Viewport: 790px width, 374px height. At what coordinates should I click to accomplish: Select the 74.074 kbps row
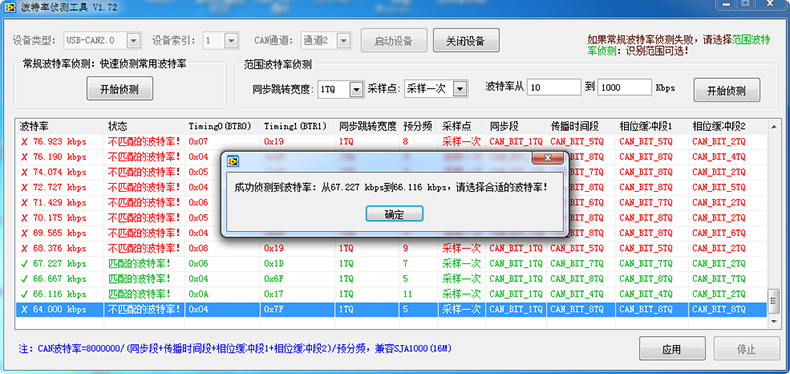[x=391, y=172]
